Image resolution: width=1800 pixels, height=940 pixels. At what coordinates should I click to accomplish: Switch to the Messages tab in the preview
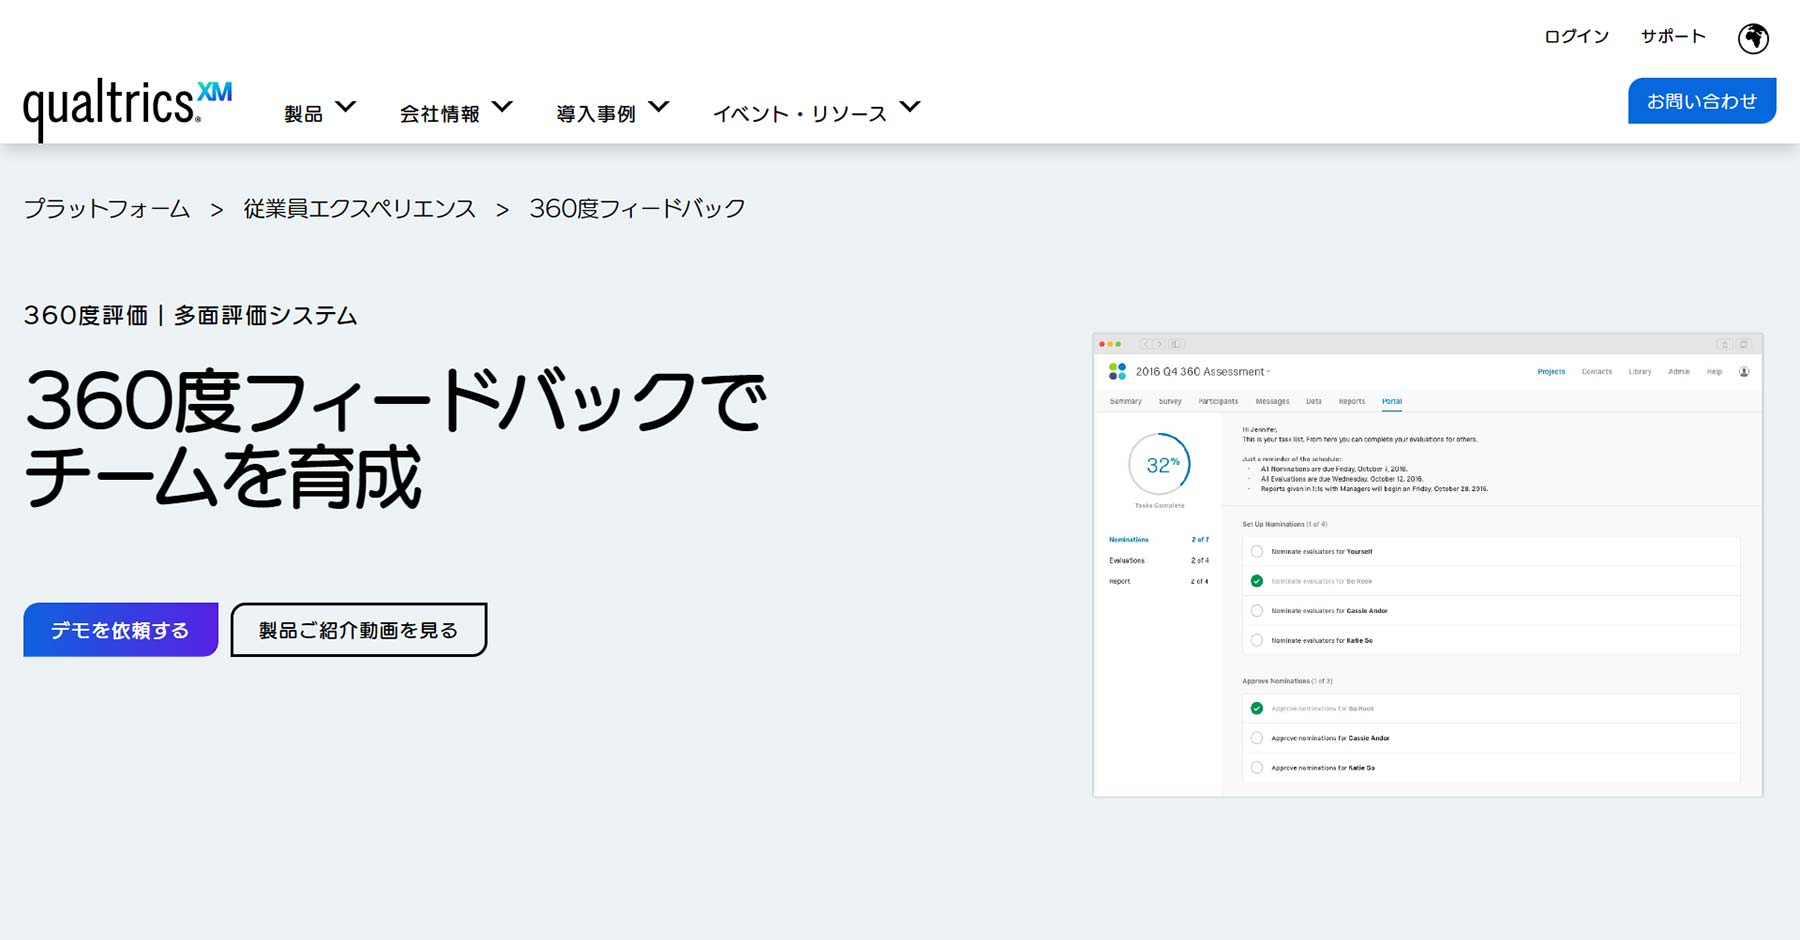coord(1272,402)
